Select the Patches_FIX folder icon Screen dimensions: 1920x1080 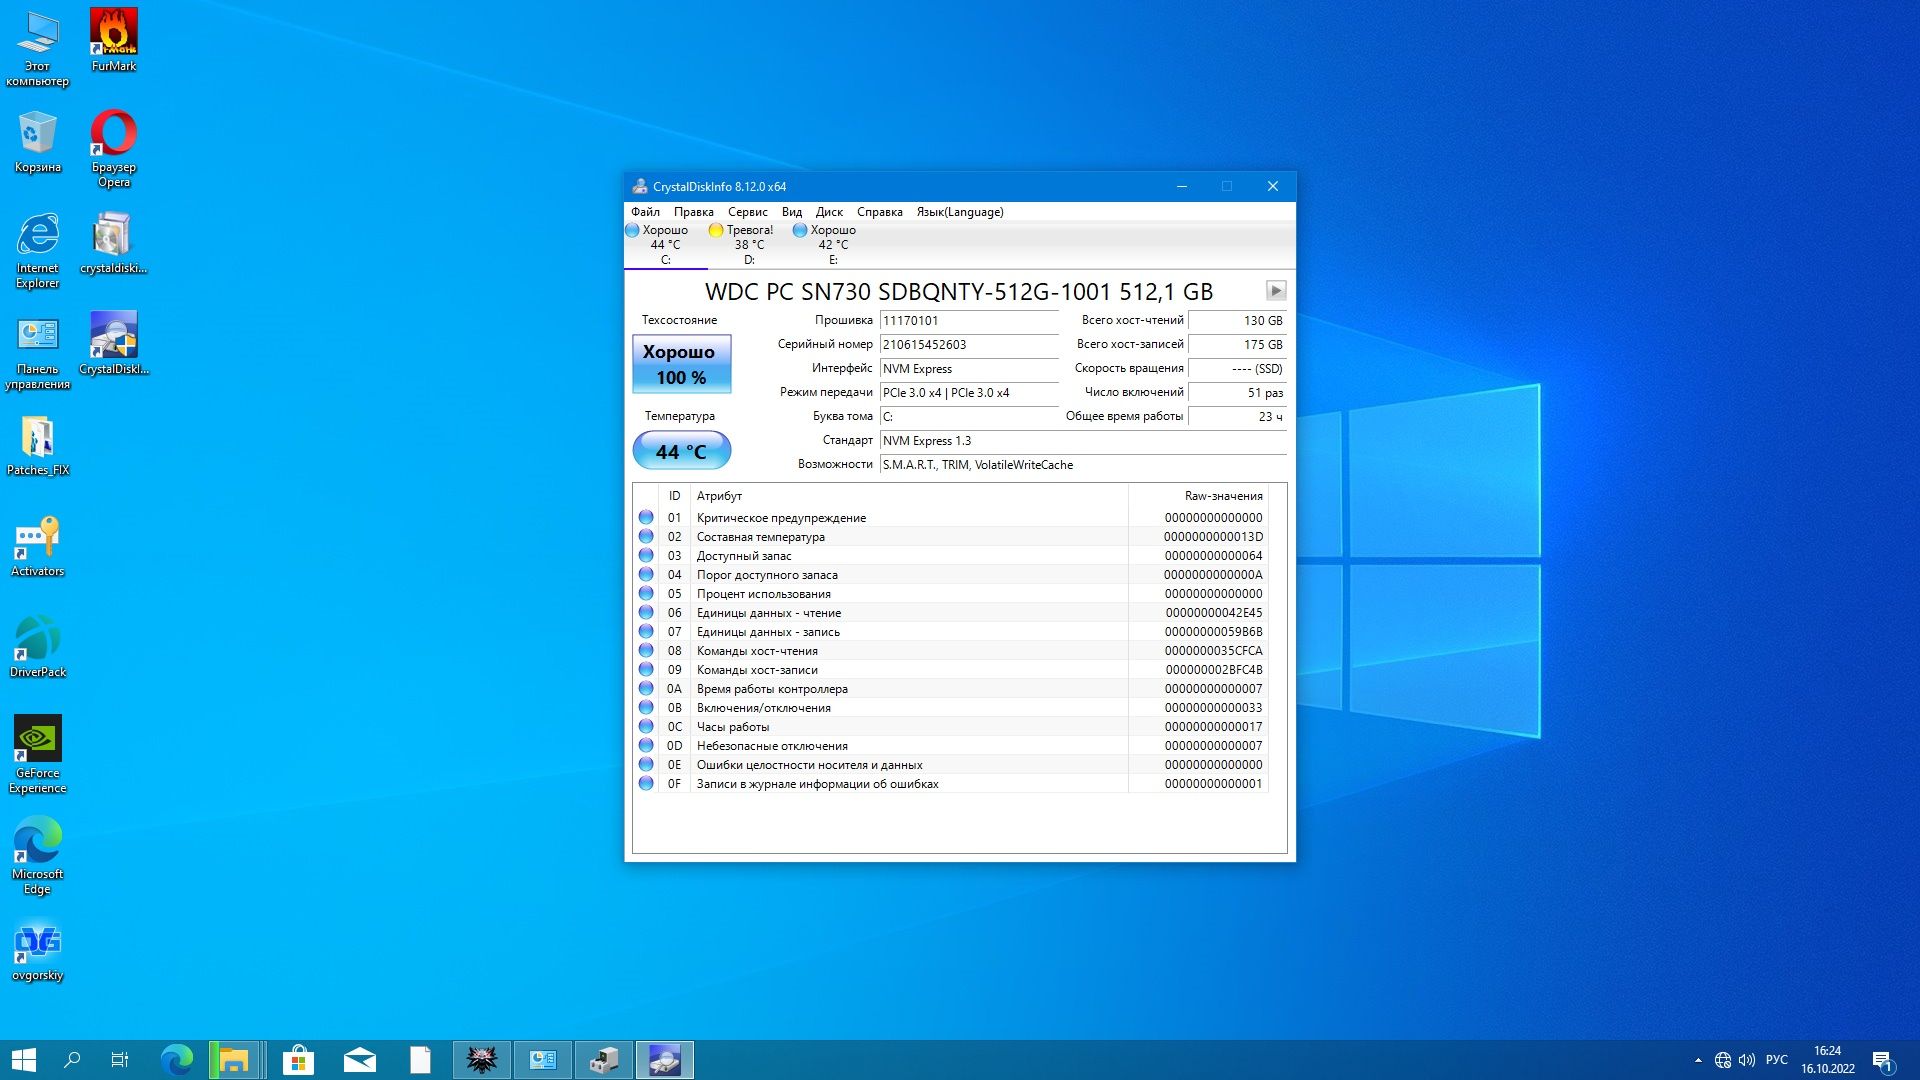pos(37,444)
